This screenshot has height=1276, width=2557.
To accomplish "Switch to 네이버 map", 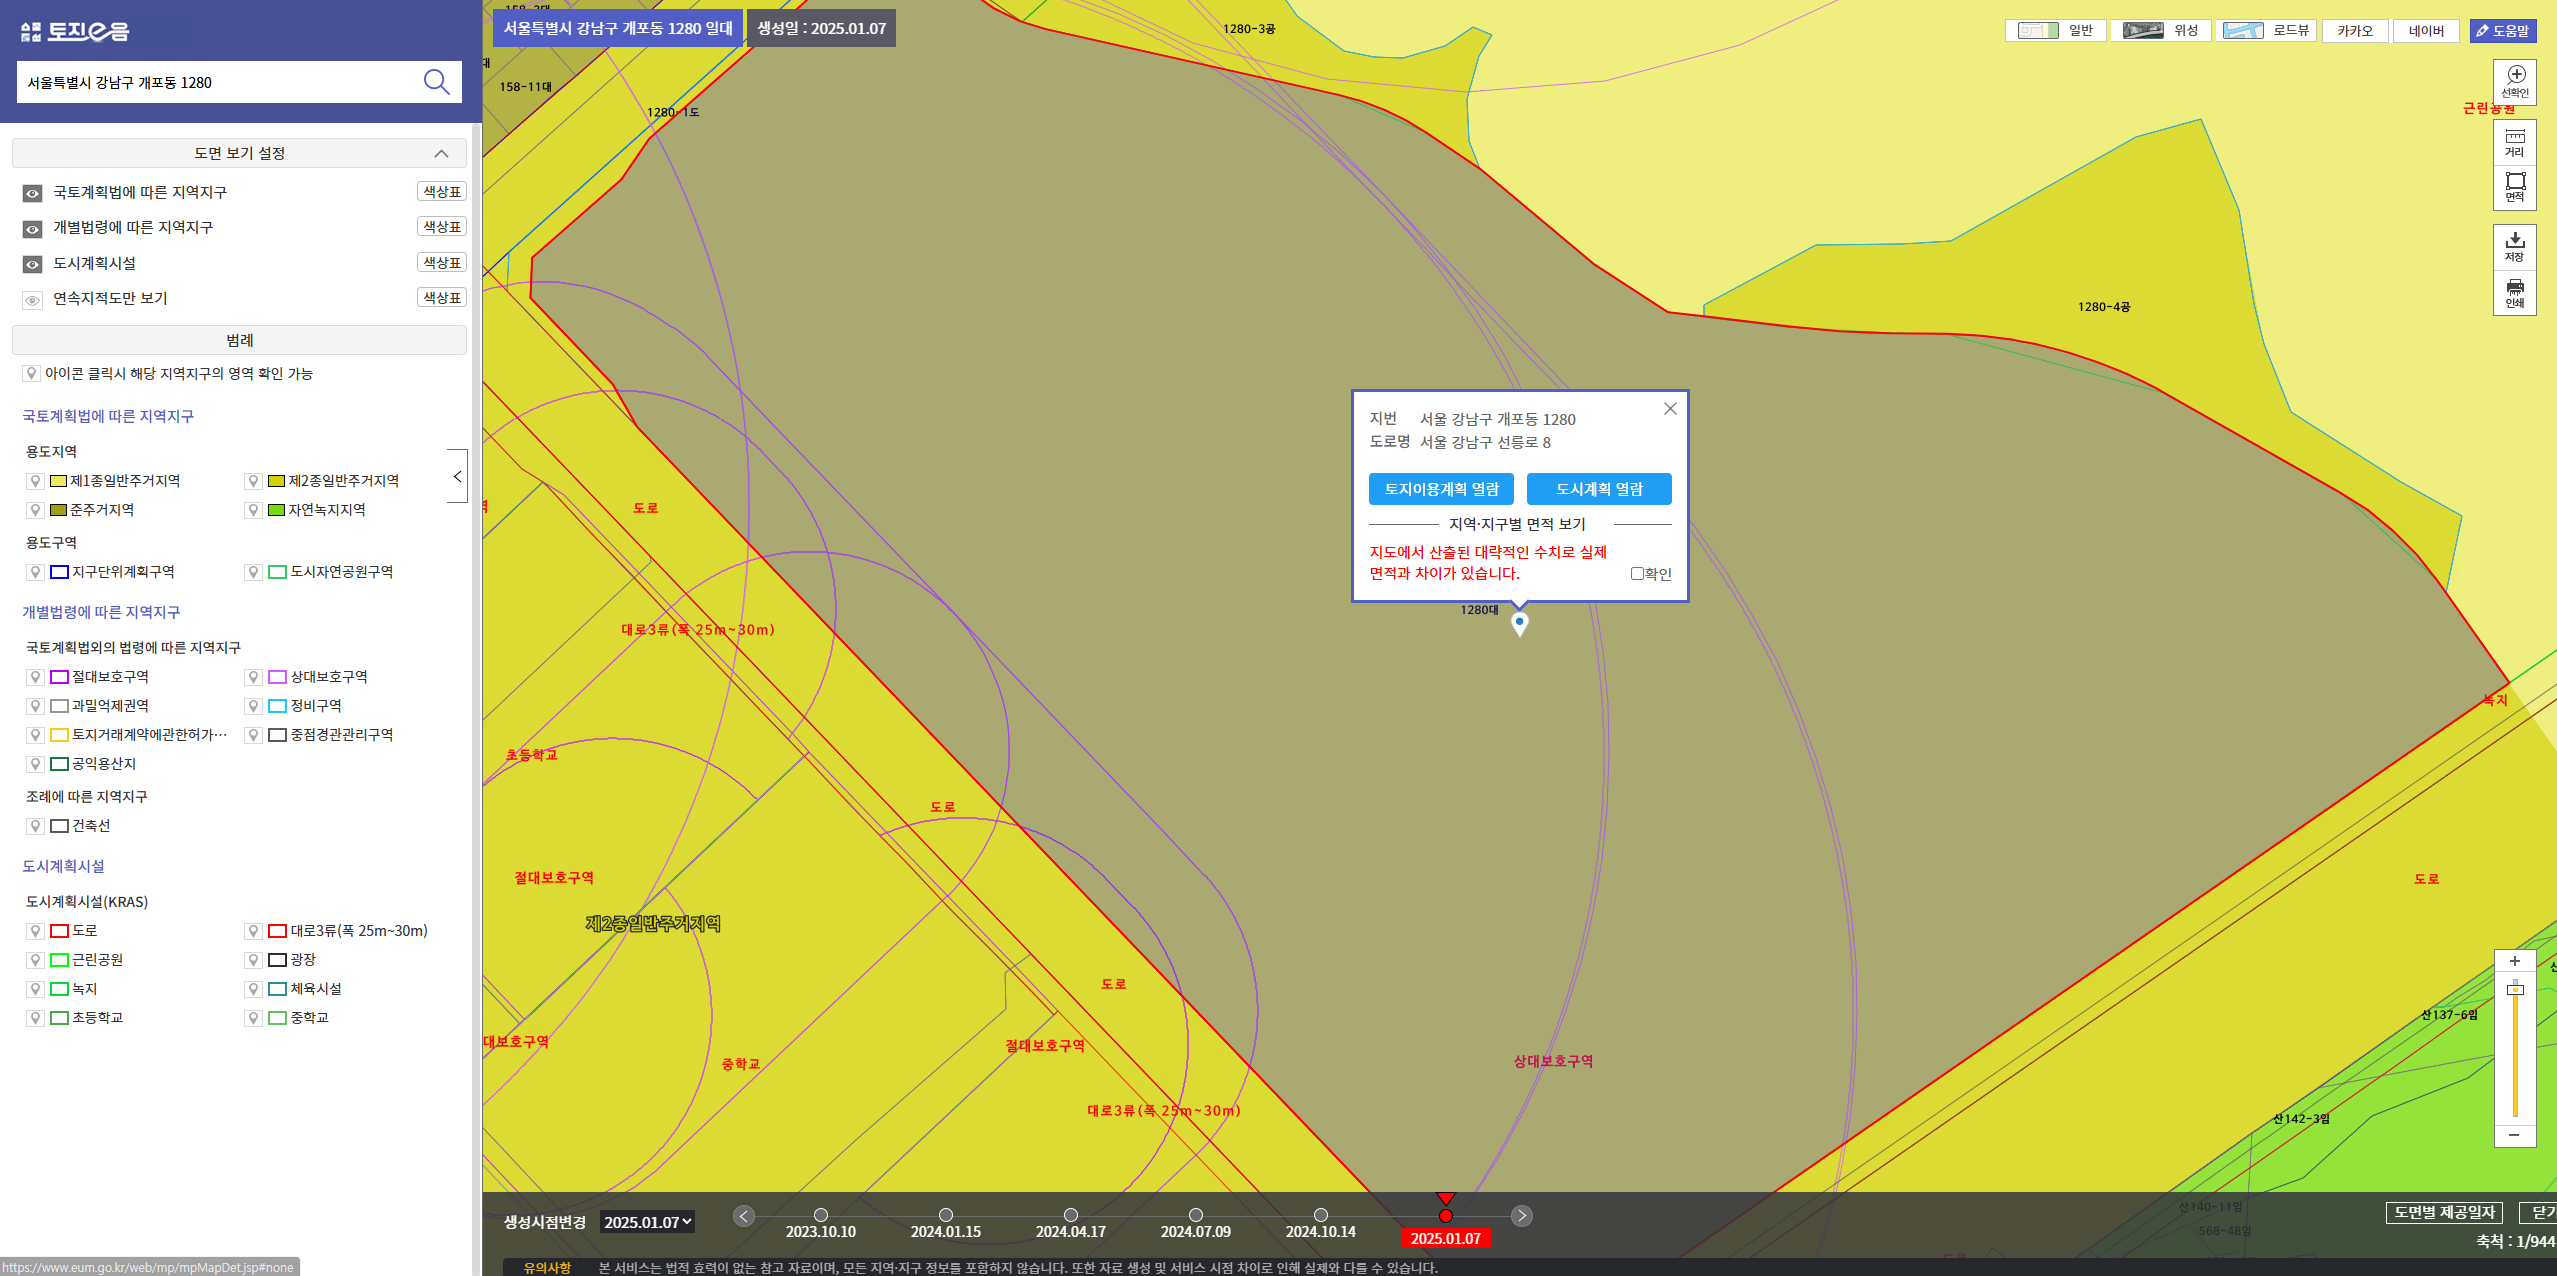I will point(2427,31).
